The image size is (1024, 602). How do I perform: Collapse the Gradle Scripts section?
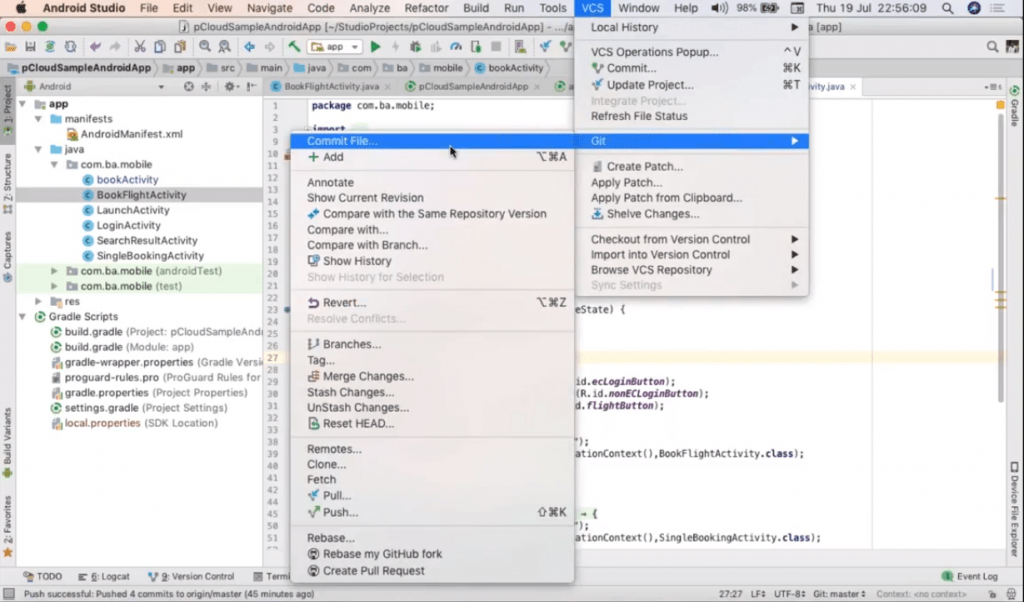tap(22, 317)
